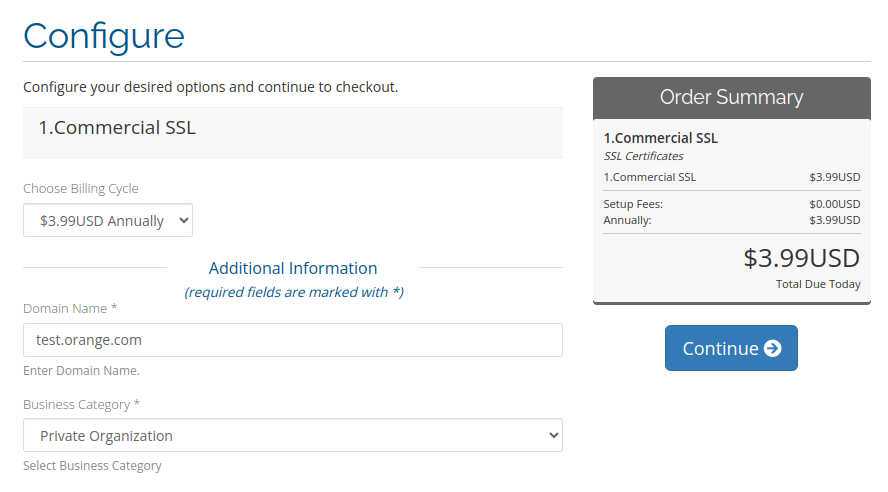Viewport: 888px width, 492px height.
Task: Click chevron on Private Organization select box
Action: click(x=553, y=435)
